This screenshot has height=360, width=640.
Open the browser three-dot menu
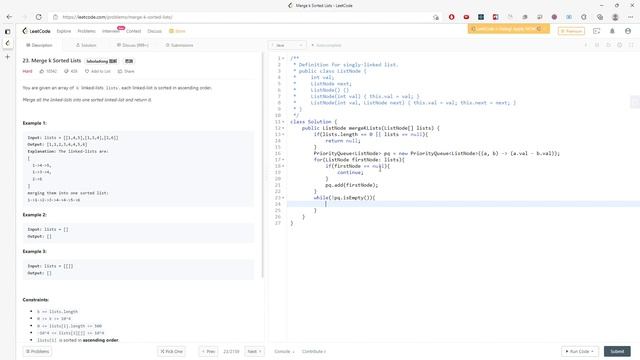pos(631,17)
